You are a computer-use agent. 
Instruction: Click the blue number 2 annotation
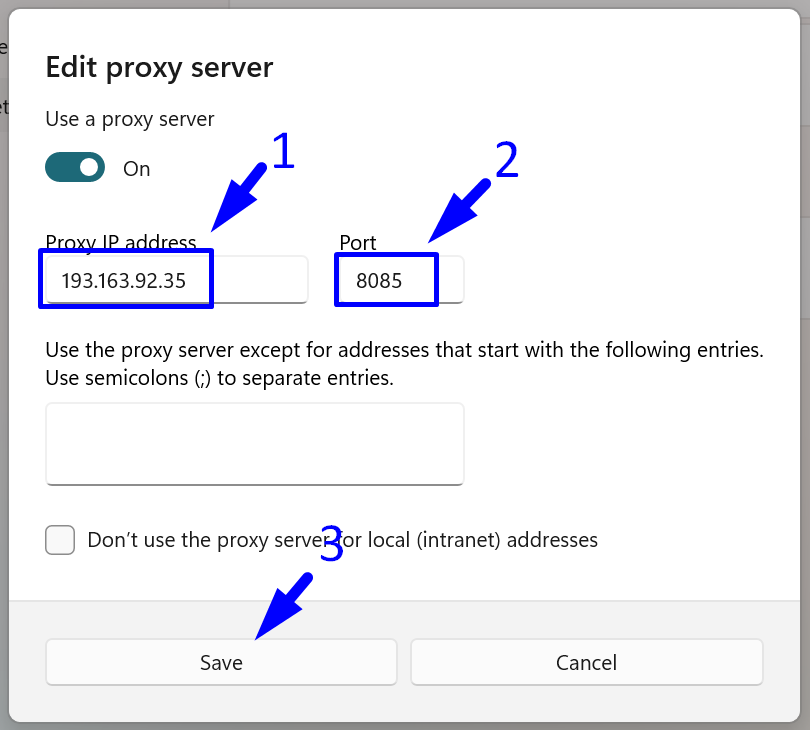coord(507,161)
